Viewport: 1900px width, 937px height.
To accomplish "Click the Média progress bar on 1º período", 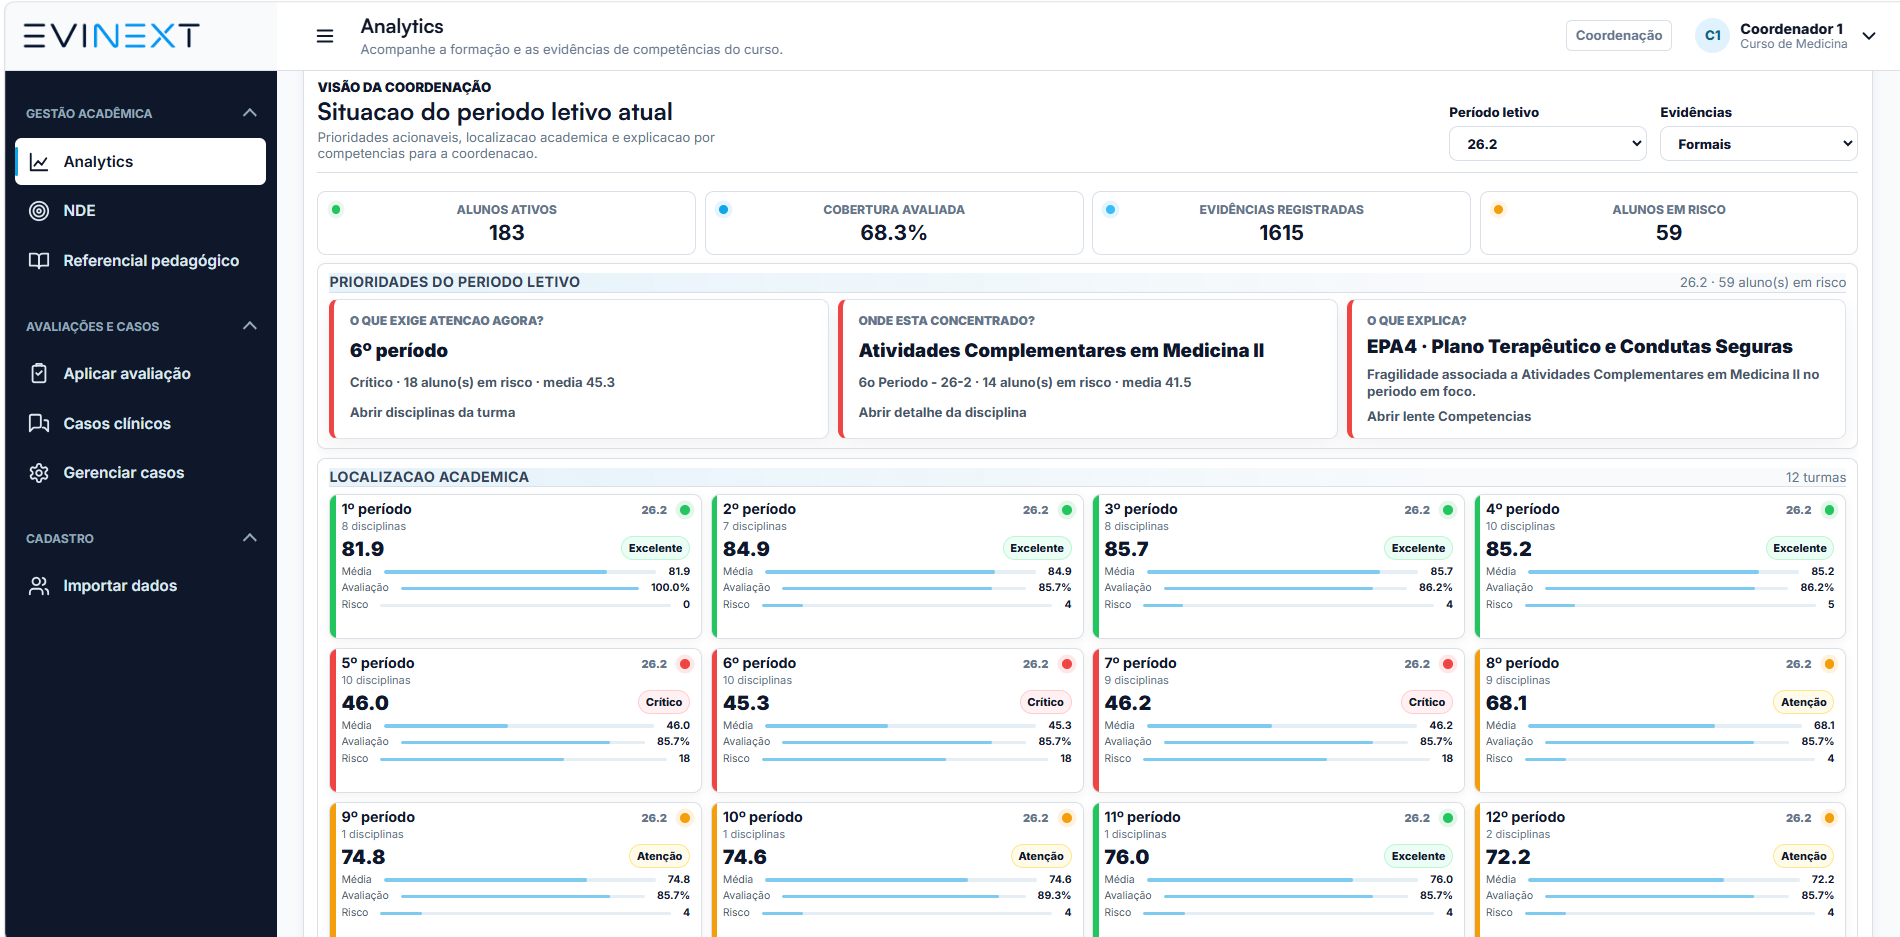I will pos(518,572).
